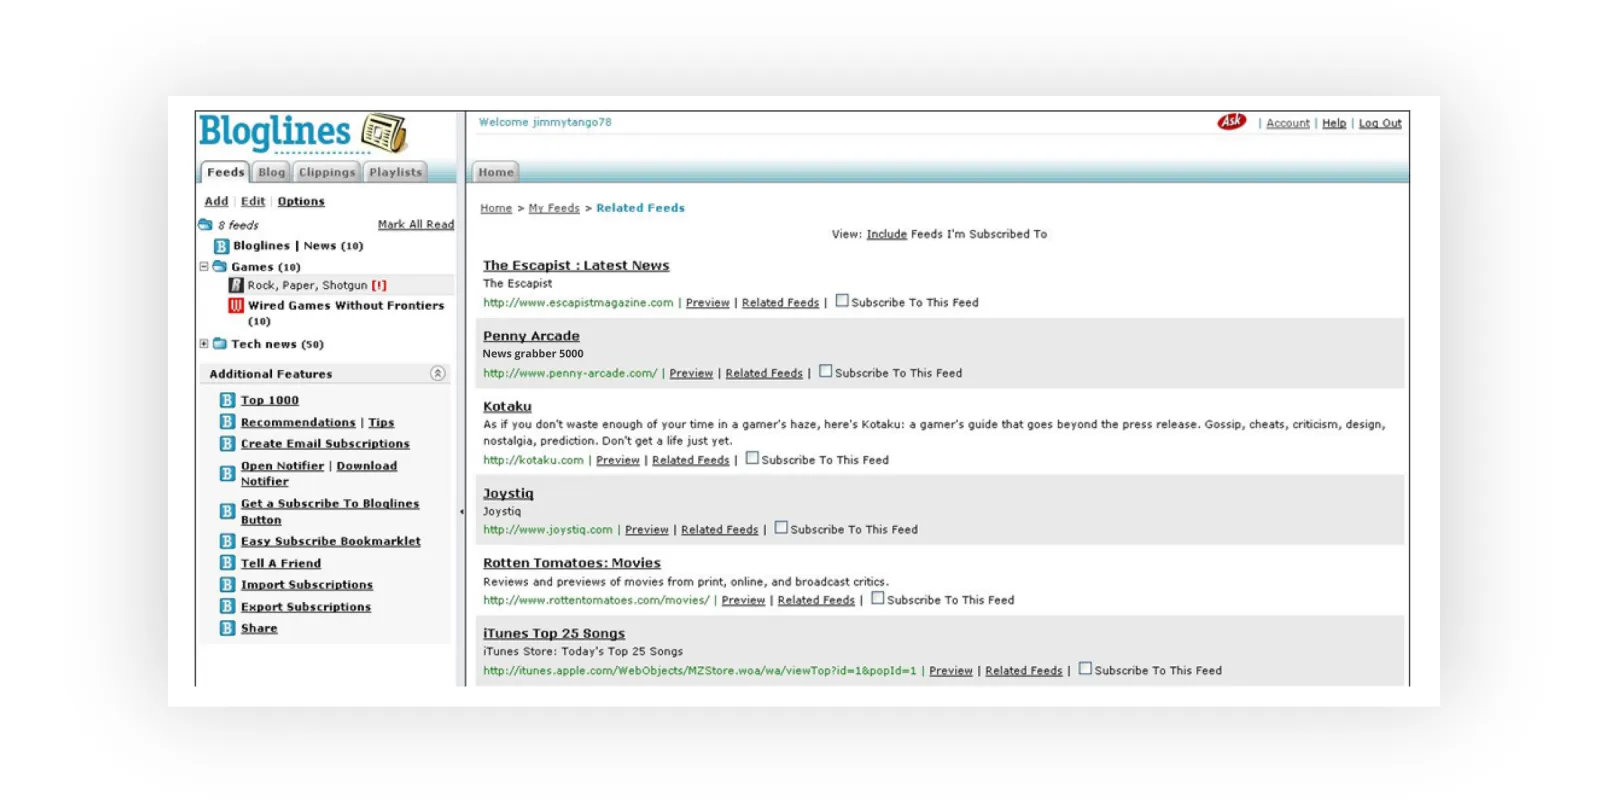Collapse the Additional Features section
This screenshot has width=1600, height=800.
click(x=437, y=373)
